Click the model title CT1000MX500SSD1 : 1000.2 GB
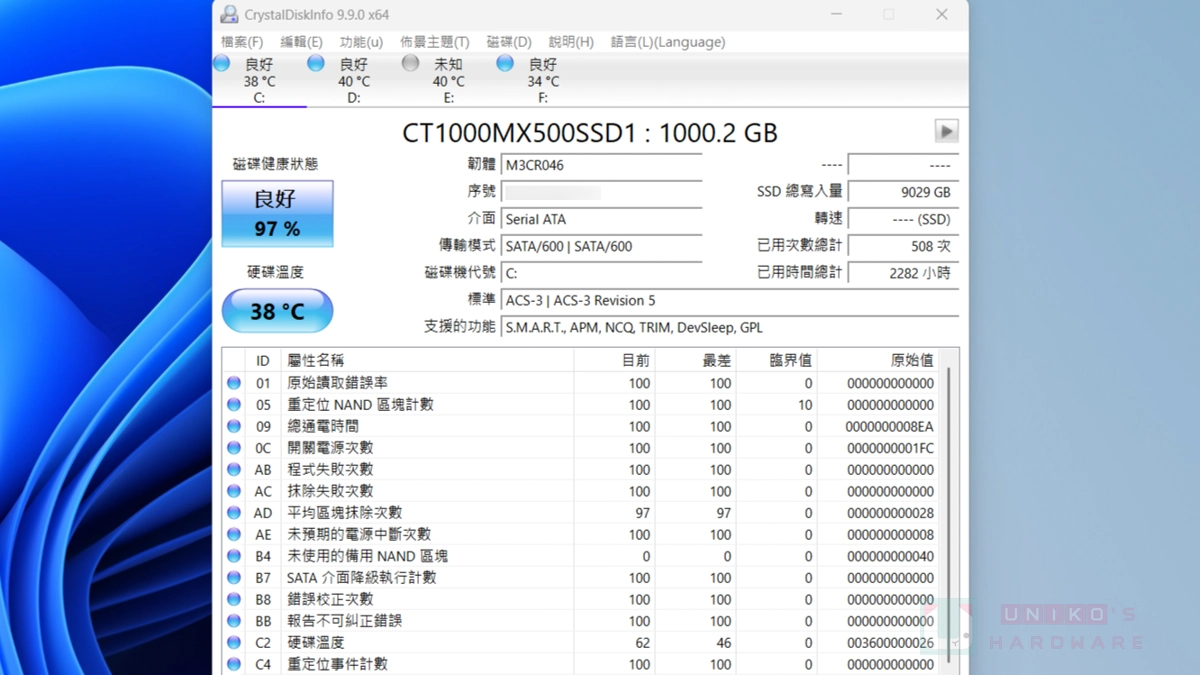 [x=590, y=133]
